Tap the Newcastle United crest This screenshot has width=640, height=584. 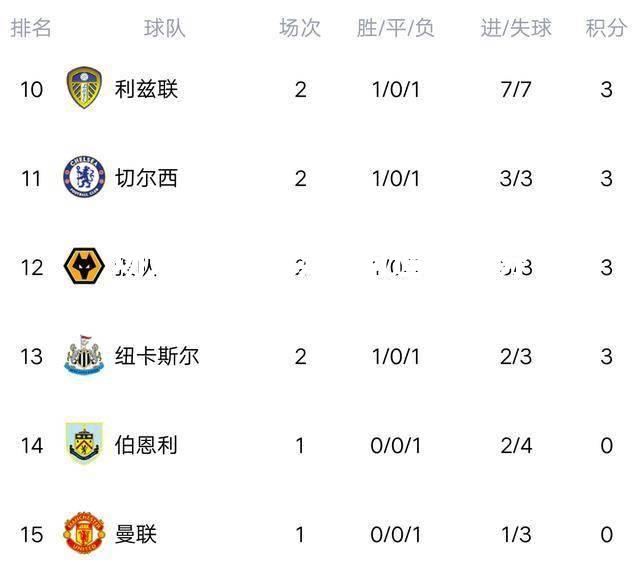point(84,355)
